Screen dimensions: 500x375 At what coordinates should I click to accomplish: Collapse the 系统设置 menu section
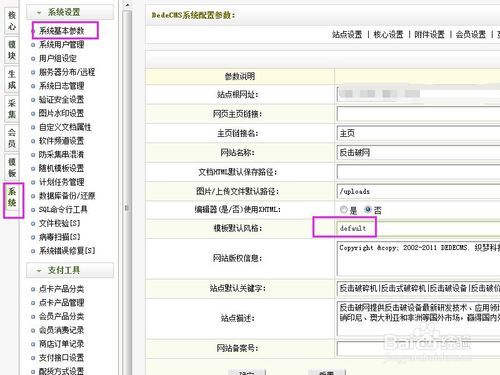70,12
